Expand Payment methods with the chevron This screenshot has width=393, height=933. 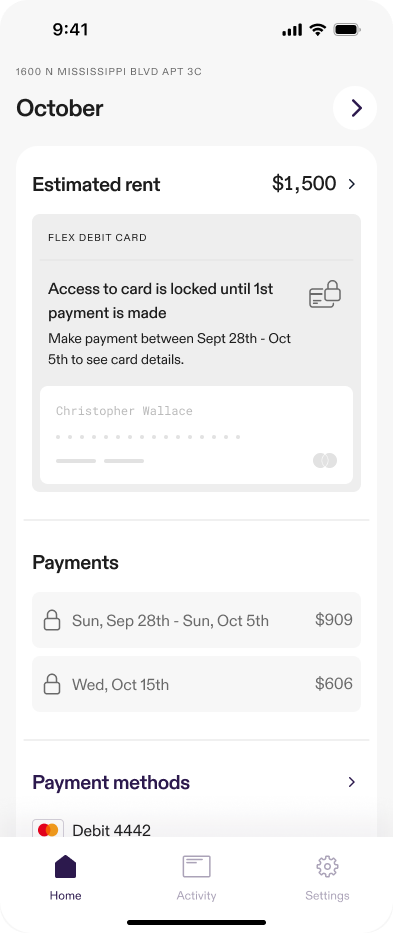(x=352, y=782)
